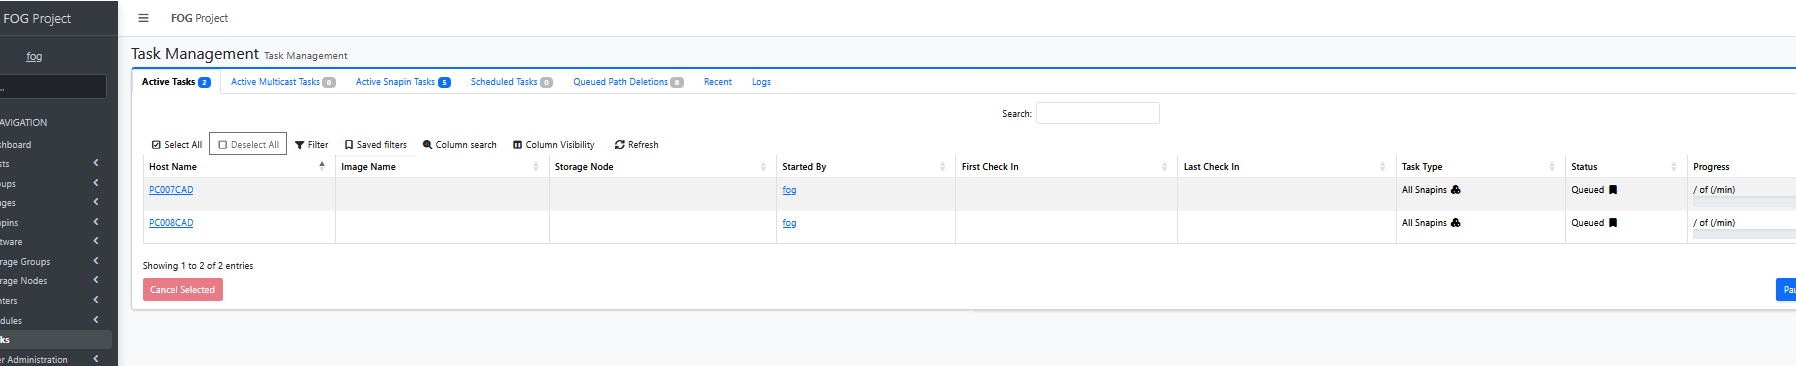Open the Scheduled Tasks tab

512,82
